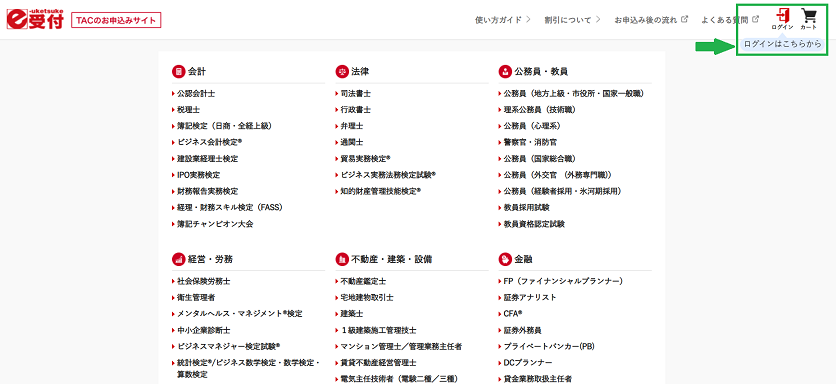Open 公務員（心理系）

click(532, 126)
